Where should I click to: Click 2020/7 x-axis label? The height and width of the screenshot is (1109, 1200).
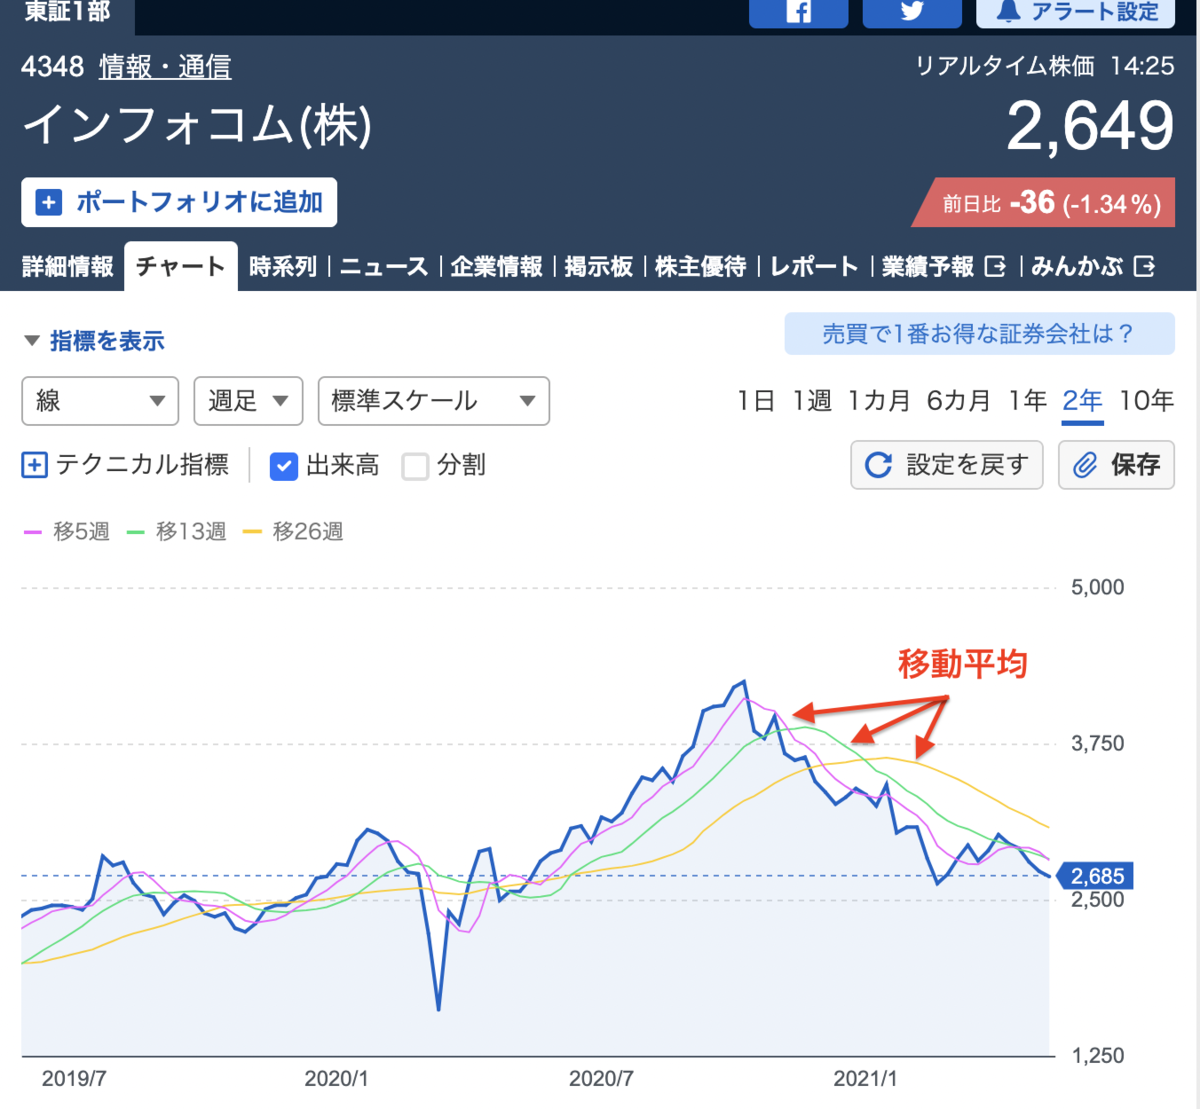tap(601, 1079)
